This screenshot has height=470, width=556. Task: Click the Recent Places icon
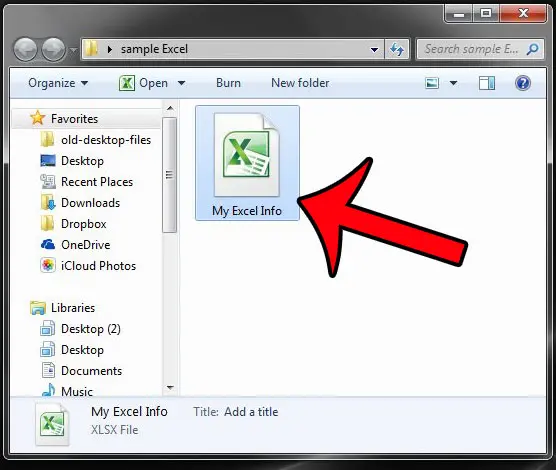coord(48,182)
